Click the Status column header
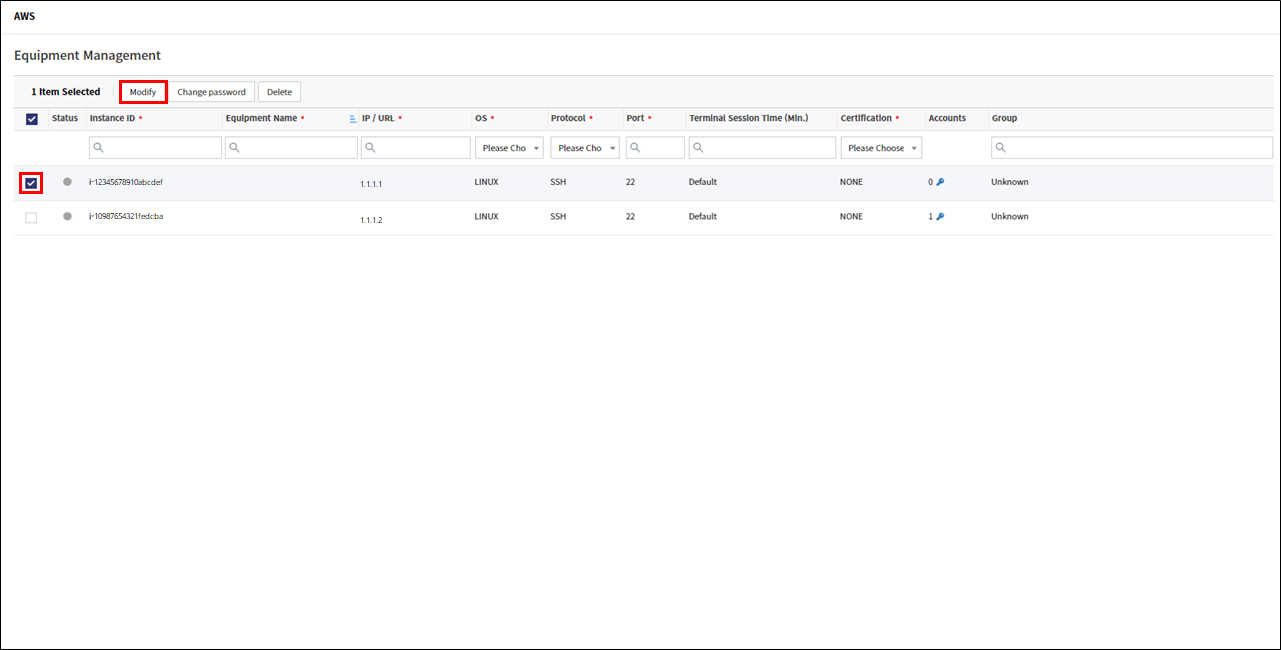The image size is (1281, 650). pyautogui.click(x=65, y=118)
